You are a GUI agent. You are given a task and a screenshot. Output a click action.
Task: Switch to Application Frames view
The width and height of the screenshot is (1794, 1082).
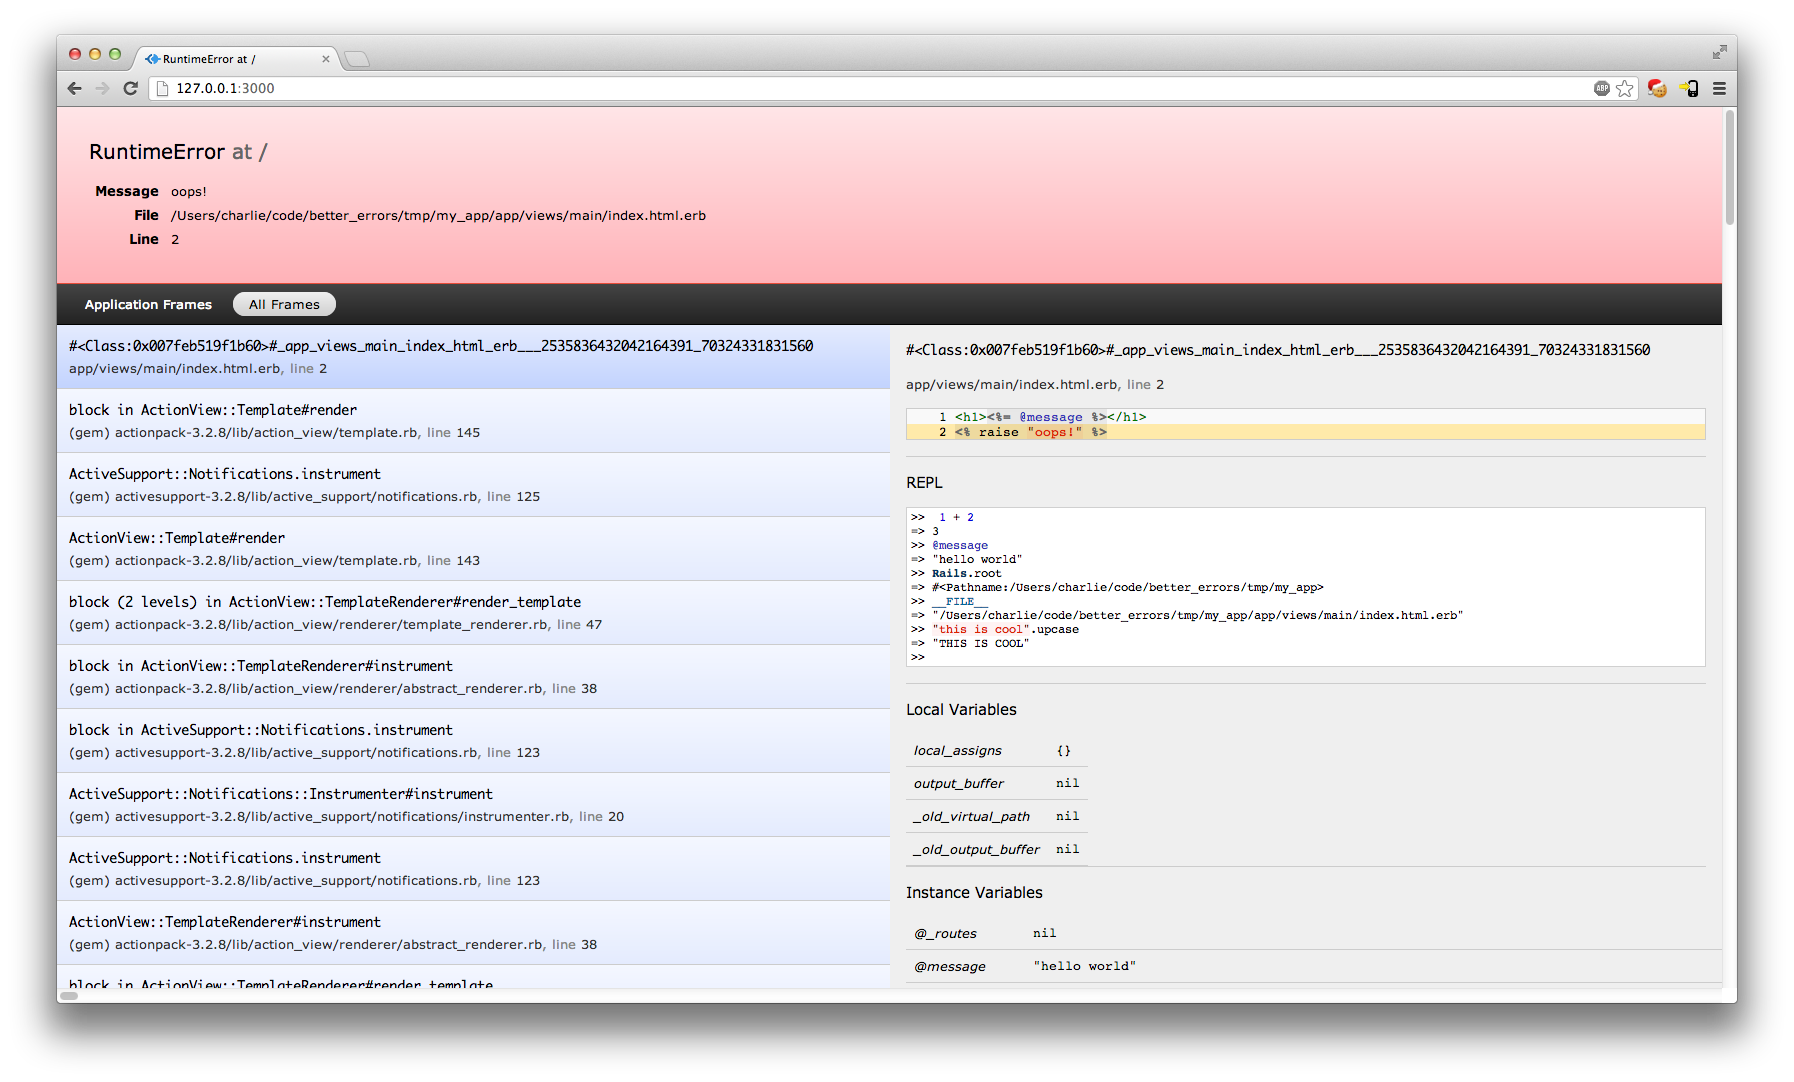click(148, 304)
